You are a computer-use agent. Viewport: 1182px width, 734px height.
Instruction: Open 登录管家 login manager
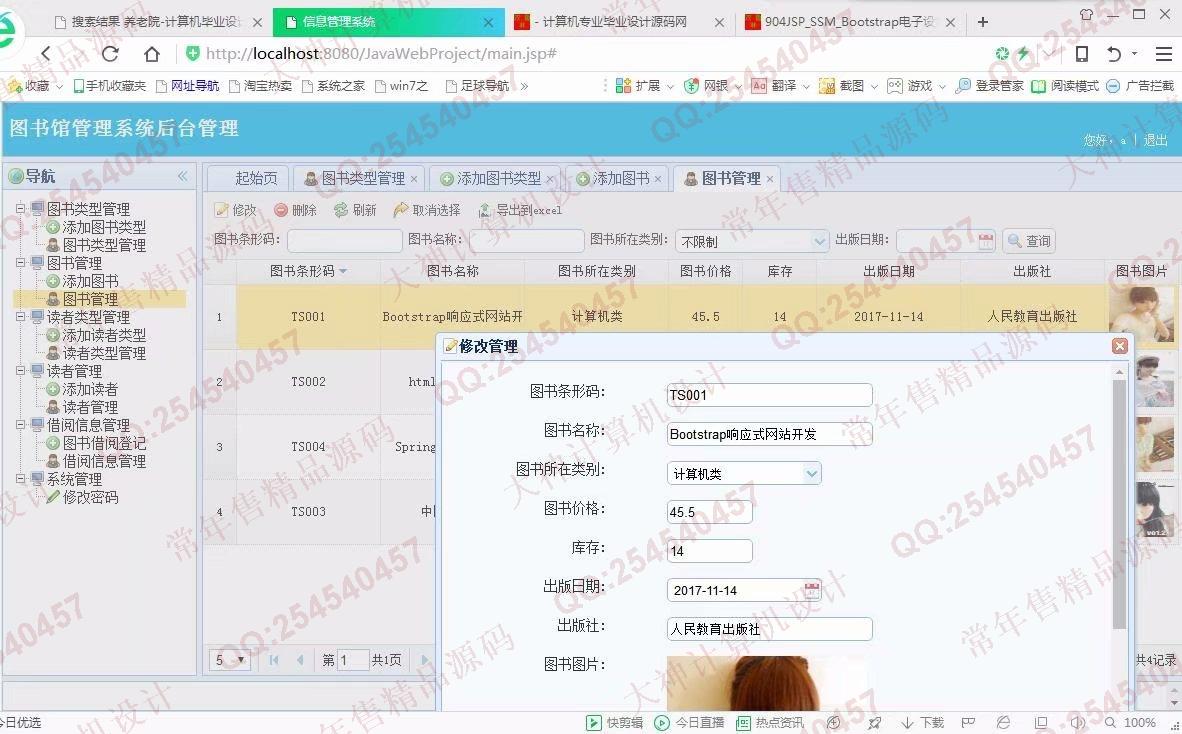989,86
